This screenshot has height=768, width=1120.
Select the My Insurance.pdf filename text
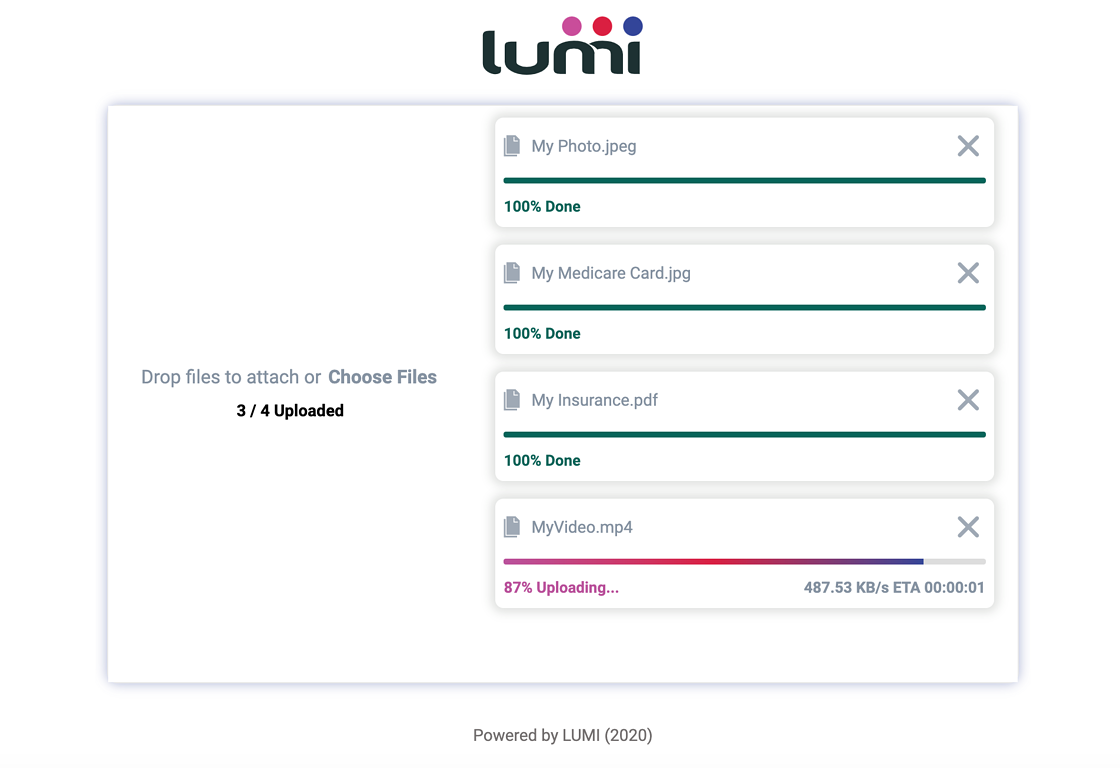tap(594, 400)
